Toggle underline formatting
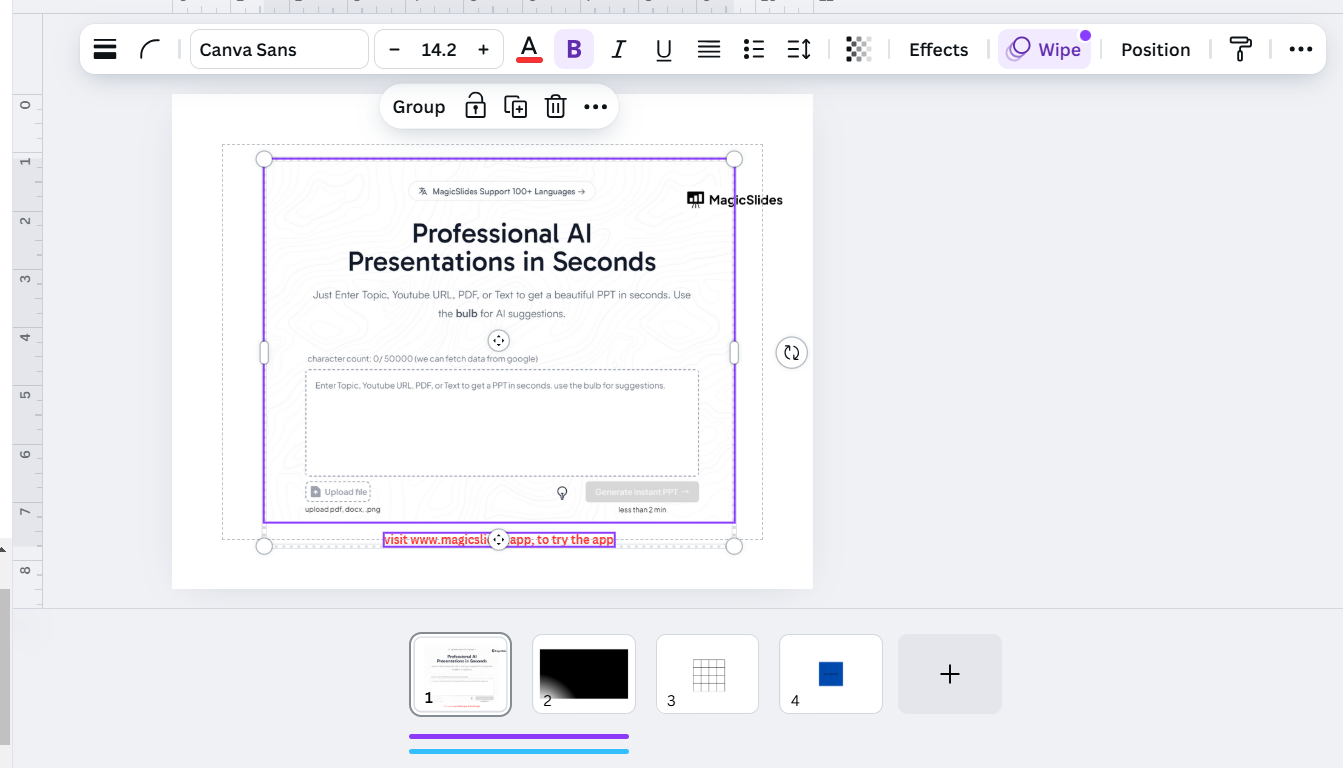The image size is (1343, 768). [x=663, y=49]
